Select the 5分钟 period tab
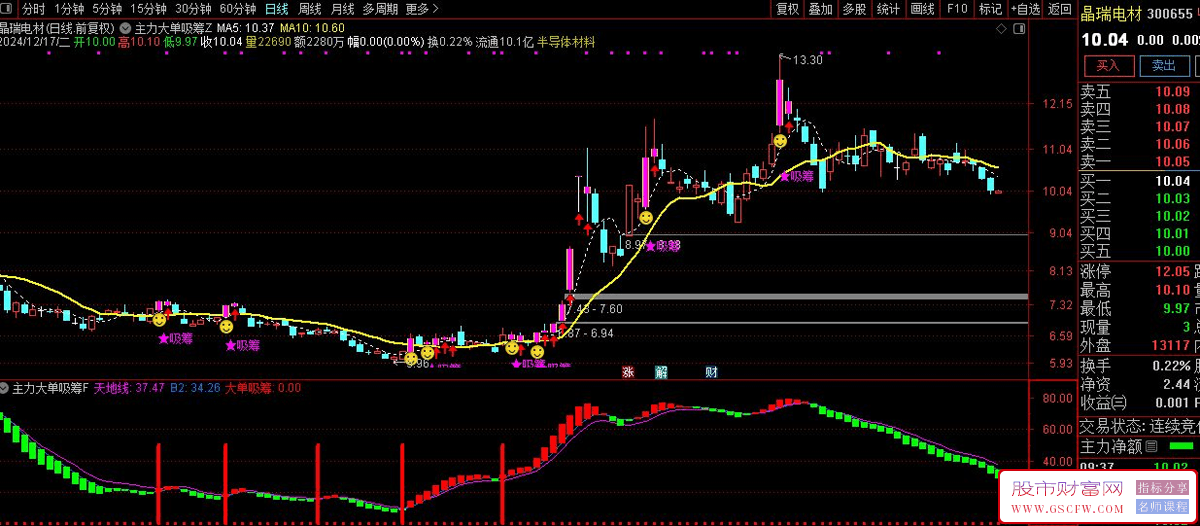Image resolution: width=1200 pixels, height=526 pixels. 108,9
